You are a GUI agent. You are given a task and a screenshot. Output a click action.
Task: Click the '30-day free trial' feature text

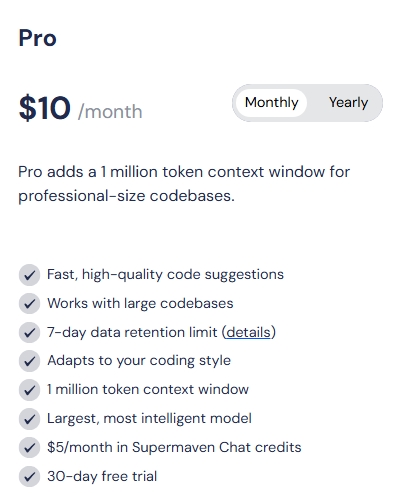(102, 476)
